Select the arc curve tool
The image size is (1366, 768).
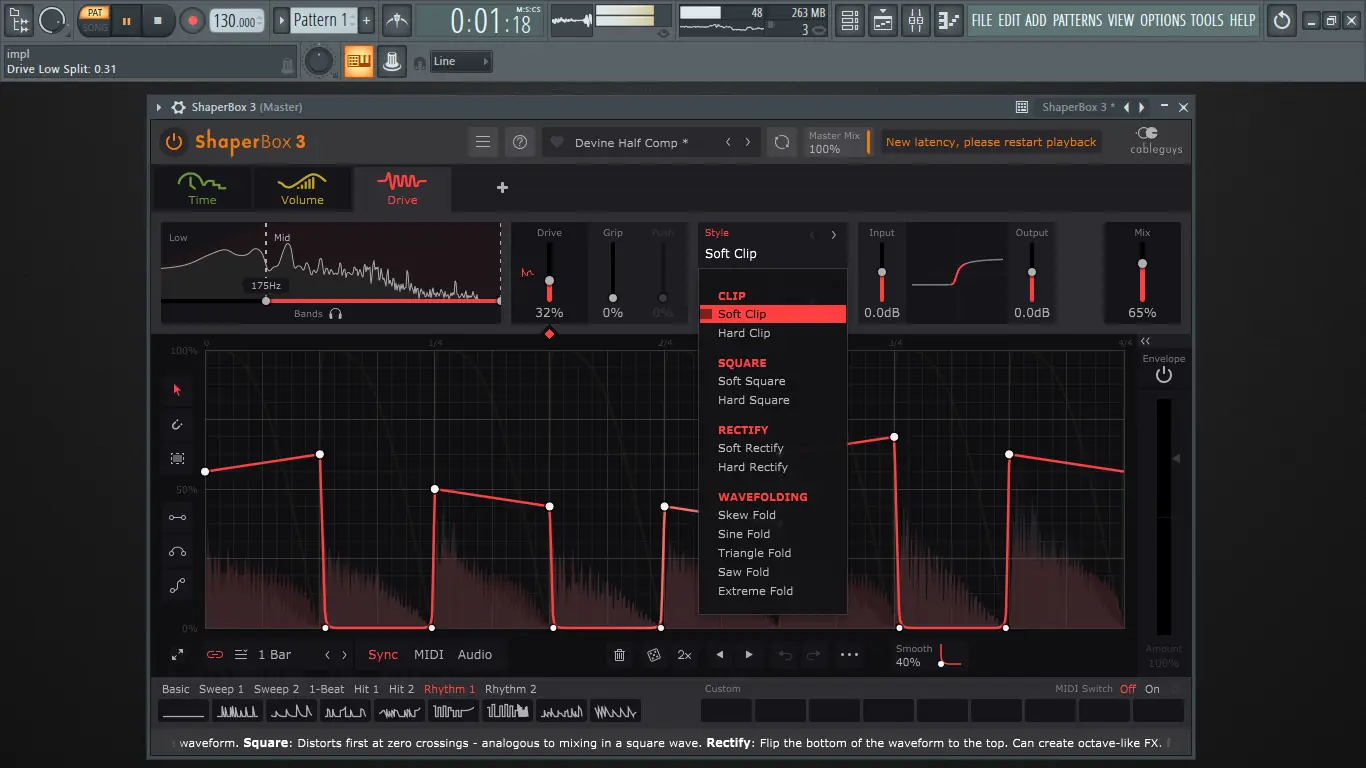pyautogui.click(x=177, y=552)
